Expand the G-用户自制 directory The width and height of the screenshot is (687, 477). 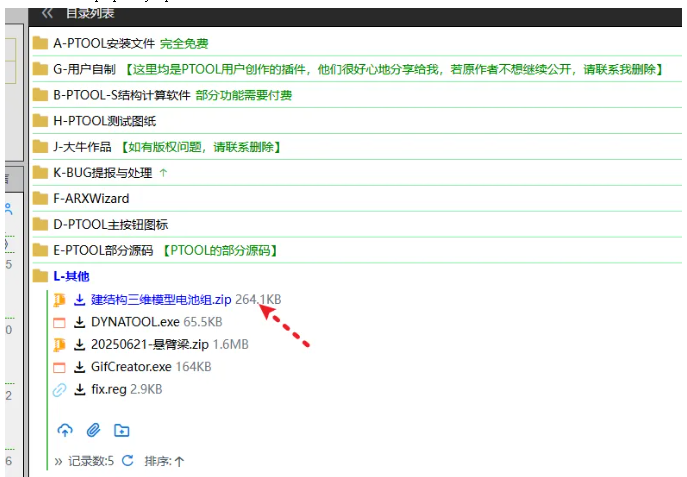84,69
